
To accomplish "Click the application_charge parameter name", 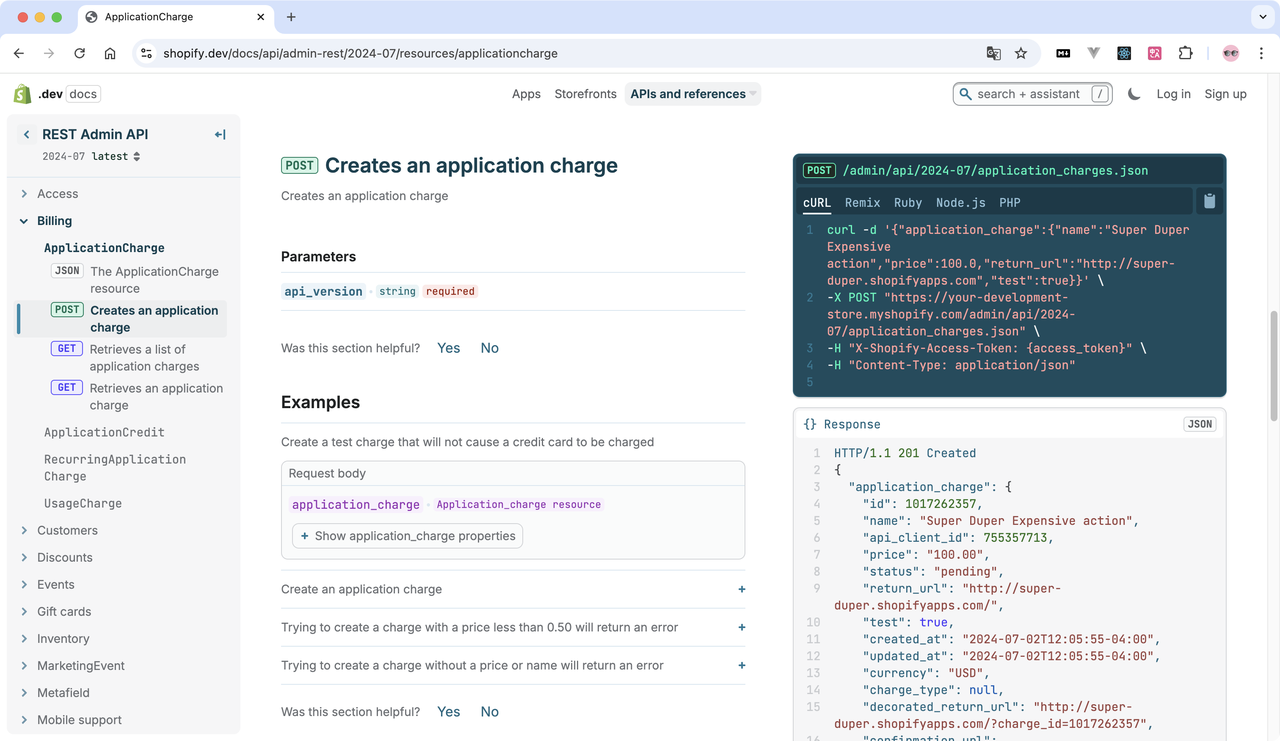I will (356, 505).
